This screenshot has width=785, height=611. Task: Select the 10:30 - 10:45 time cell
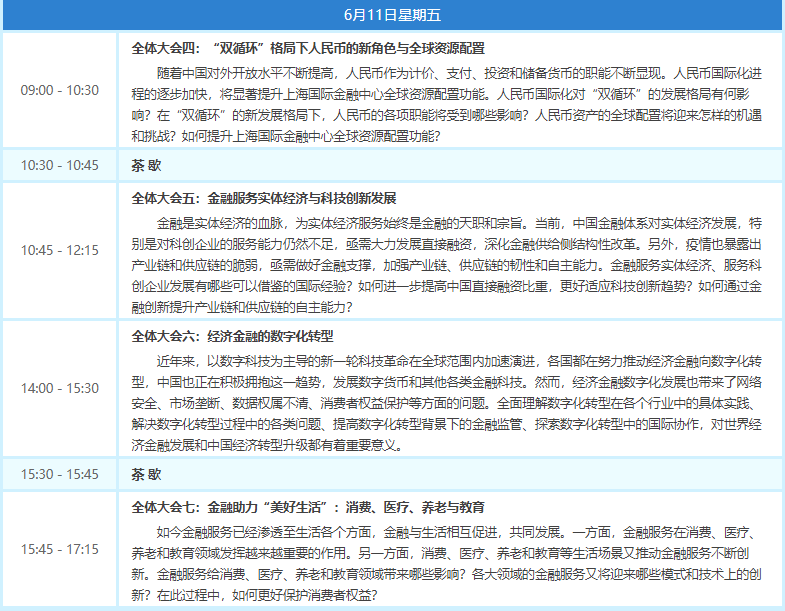click(x=60, y=165)
